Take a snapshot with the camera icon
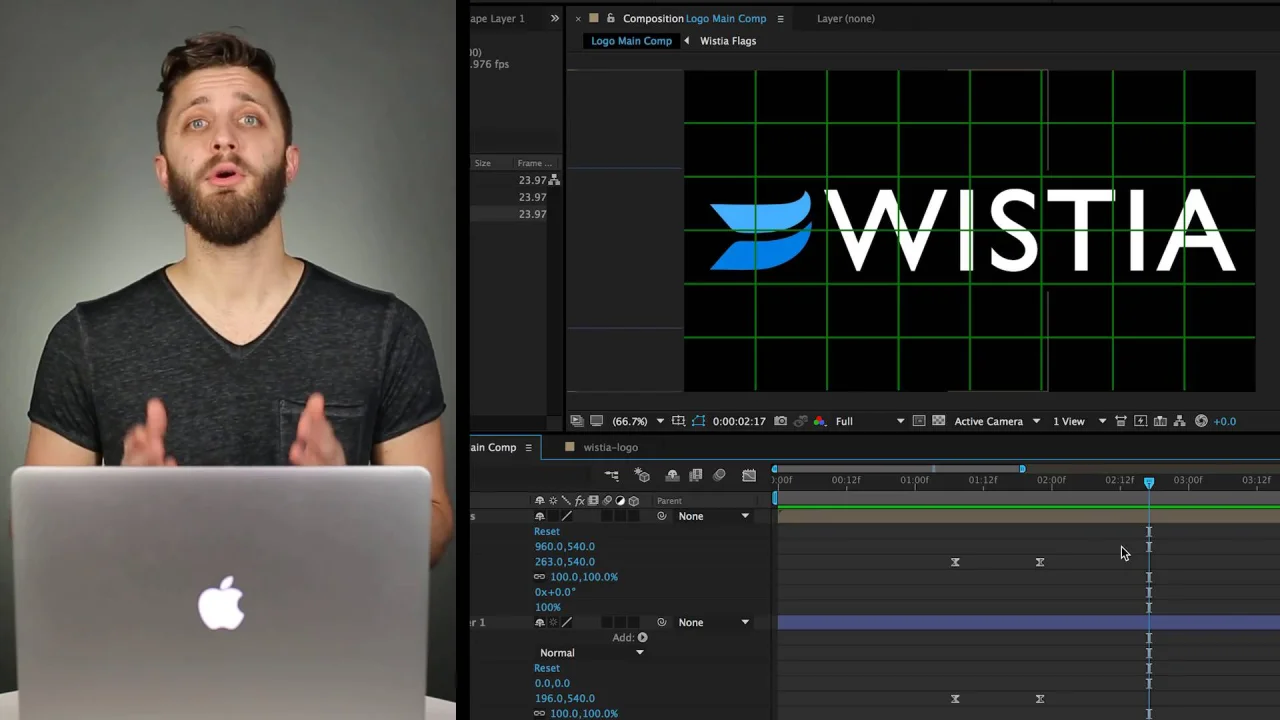This screenshot has width=1280, height=720. point(780,421)
